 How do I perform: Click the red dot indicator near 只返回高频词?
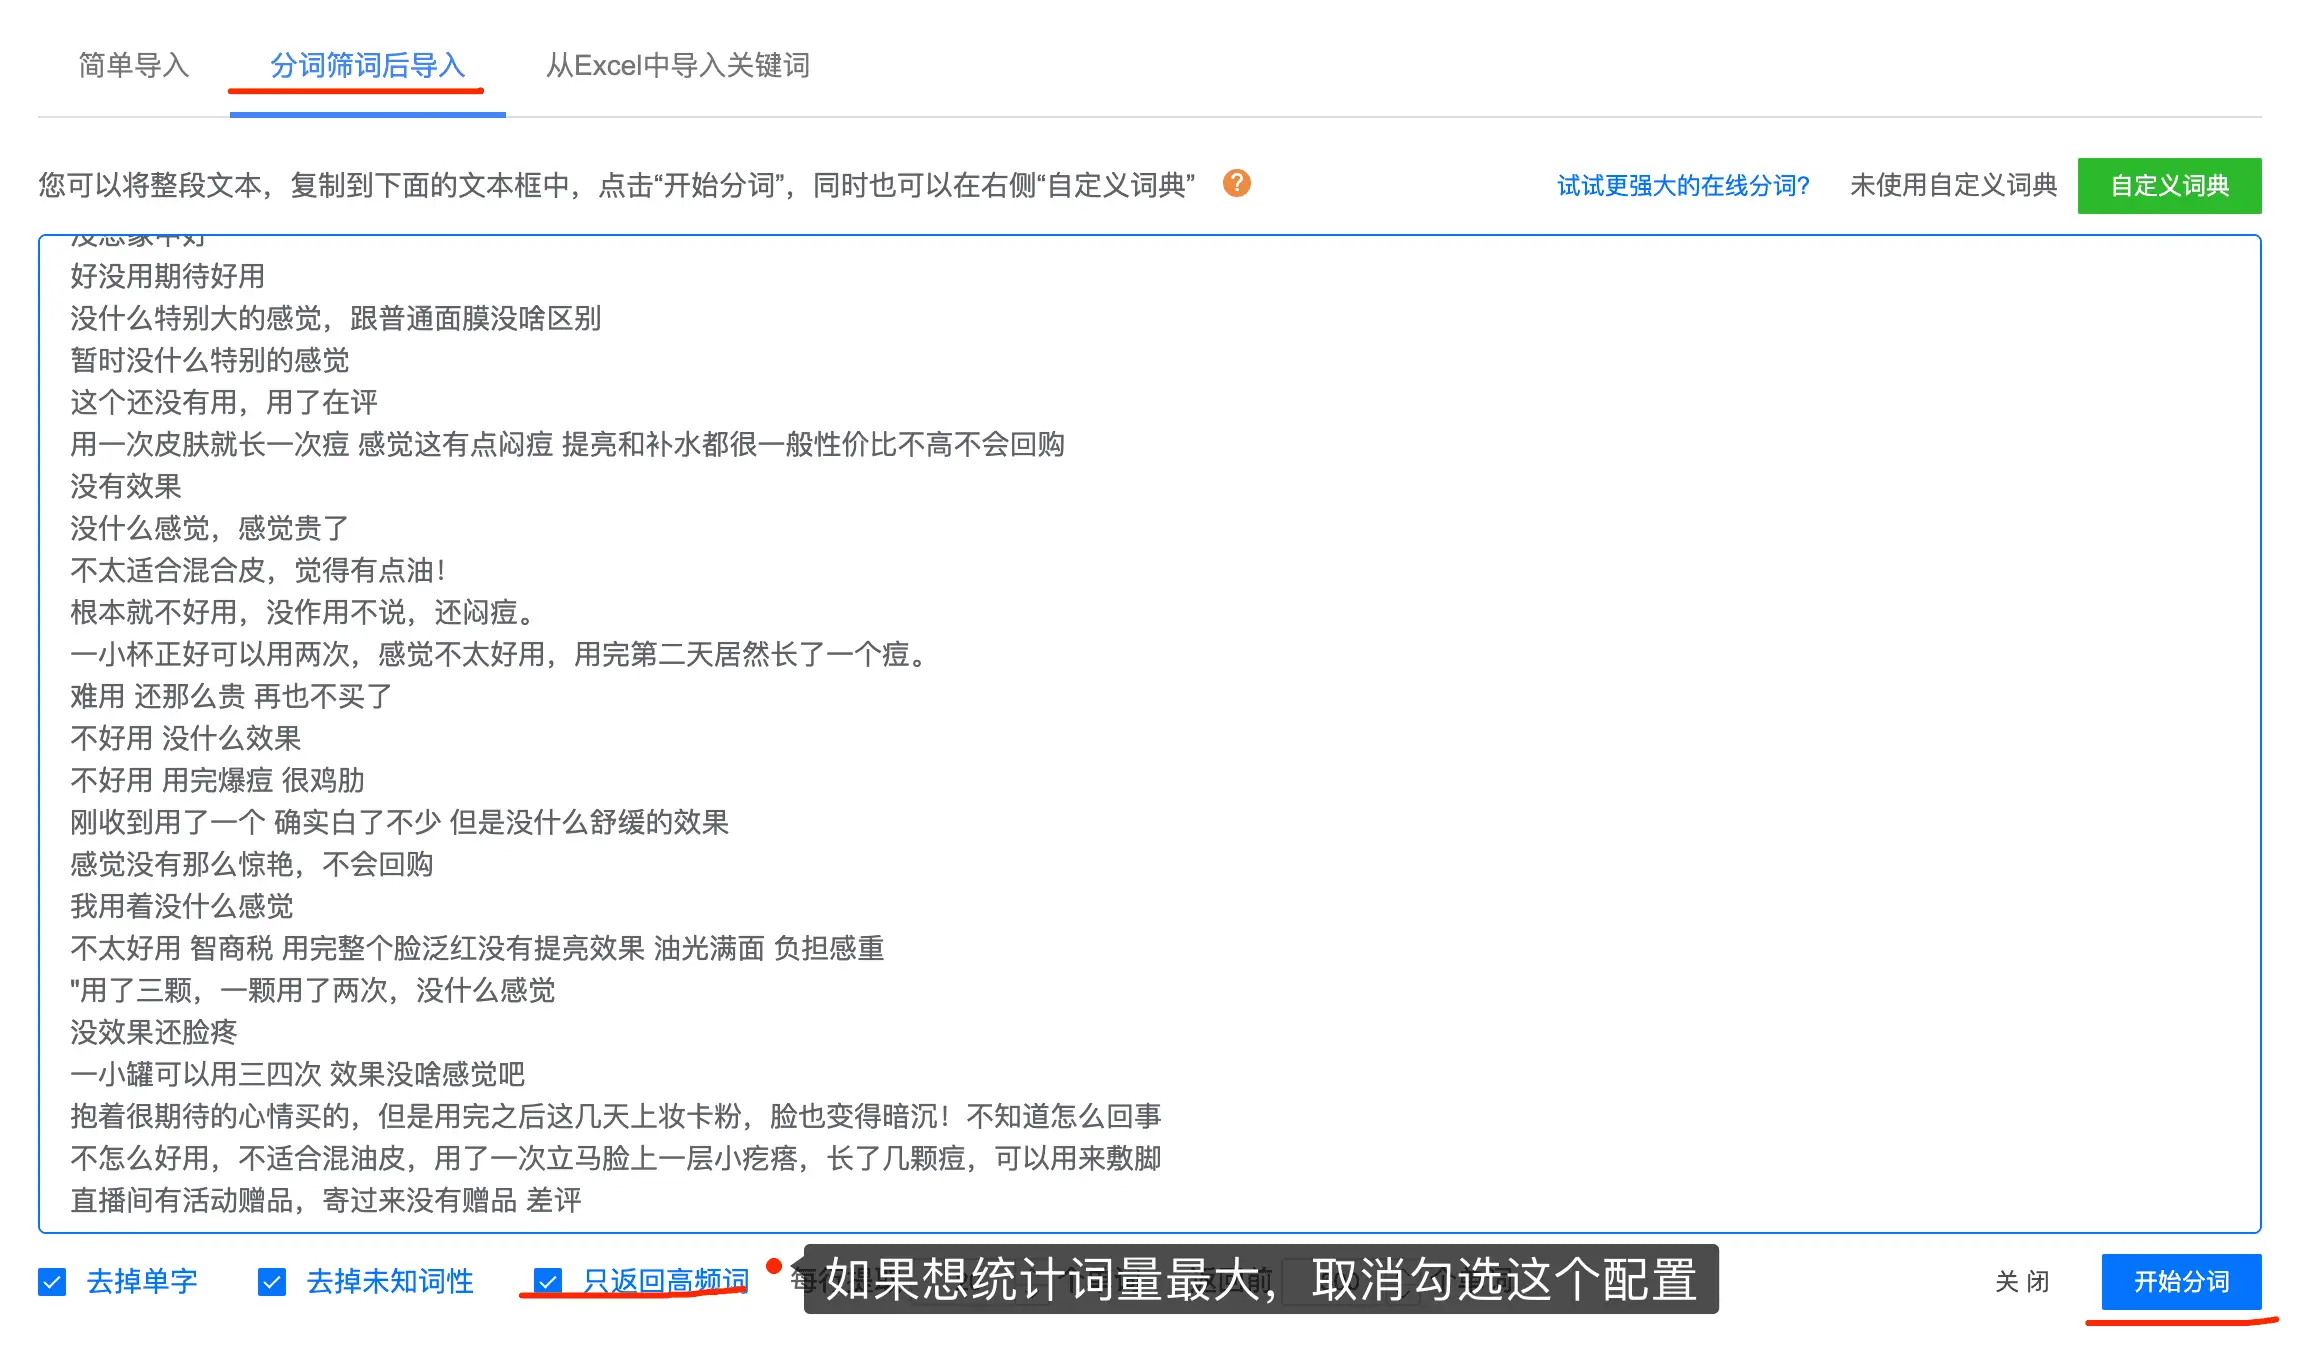772,1265
